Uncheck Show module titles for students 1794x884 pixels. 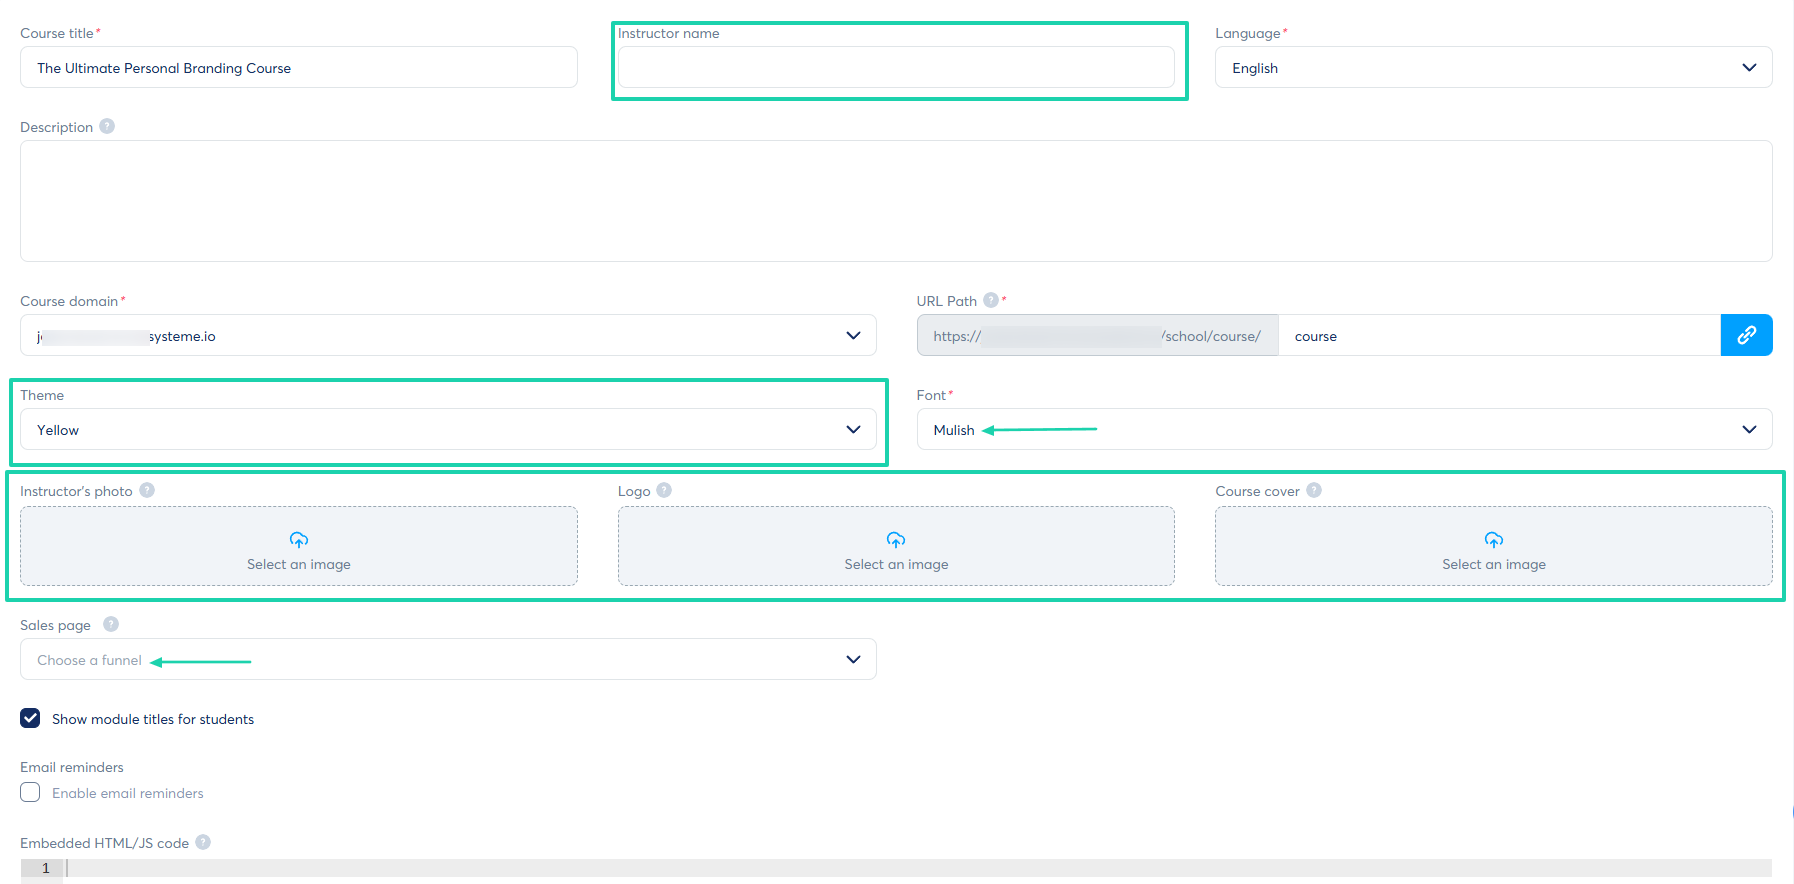tap(30, 718)
